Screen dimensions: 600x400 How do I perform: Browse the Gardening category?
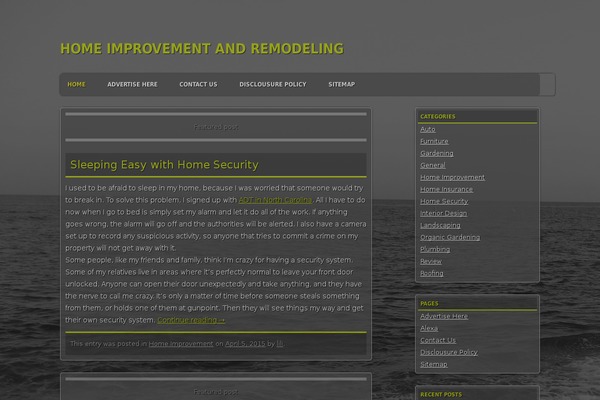point(437,153)
